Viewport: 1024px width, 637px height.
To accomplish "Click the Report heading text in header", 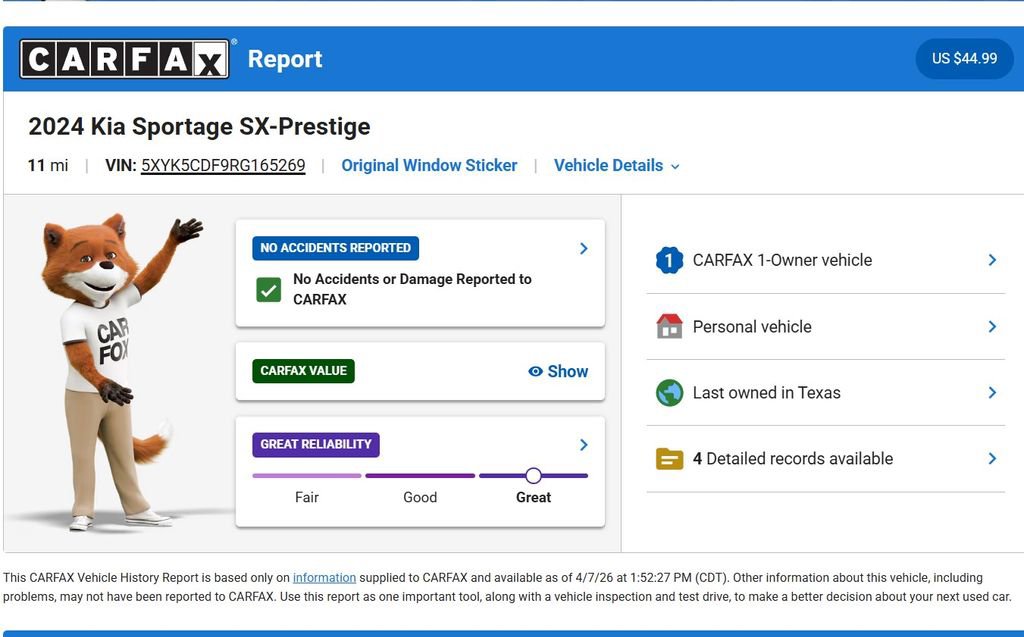I will click(x=285, y=59).
